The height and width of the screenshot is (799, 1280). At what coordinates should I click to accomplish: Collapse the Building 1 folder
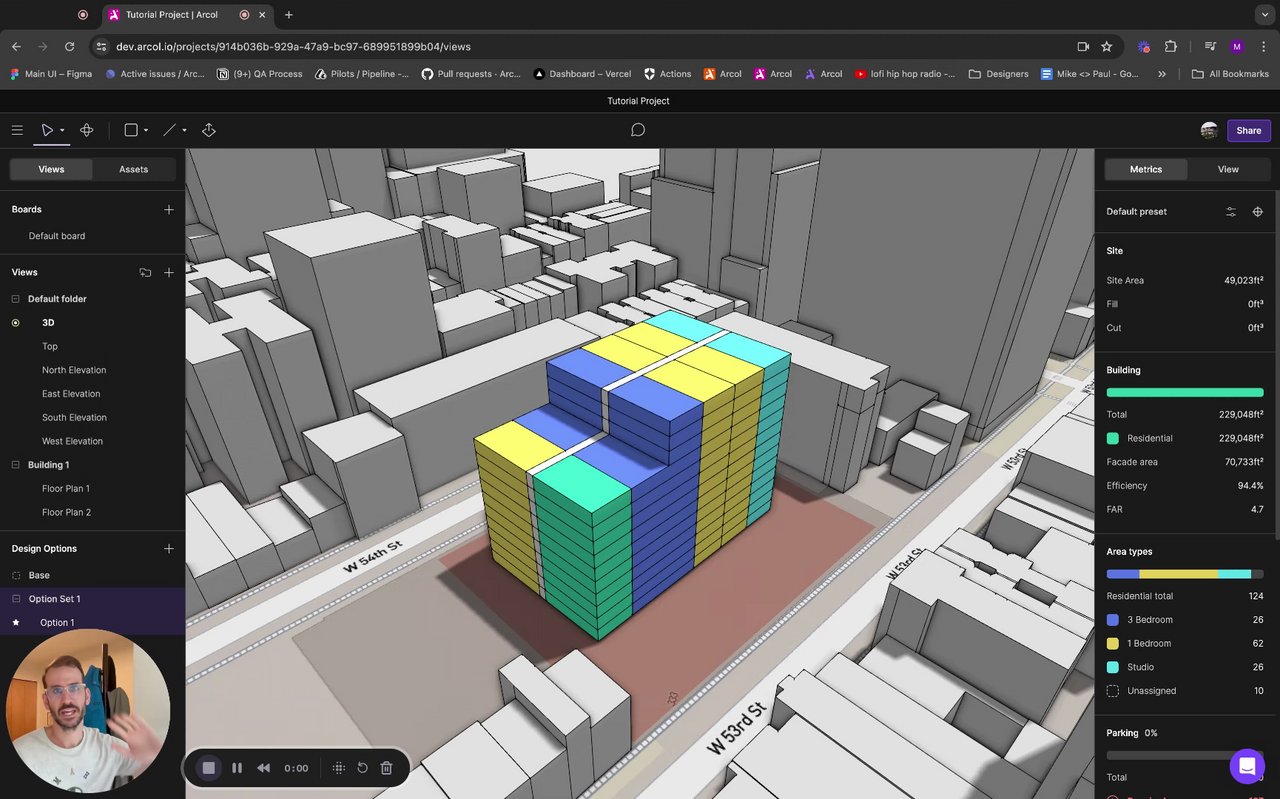(x=16, y=465)
